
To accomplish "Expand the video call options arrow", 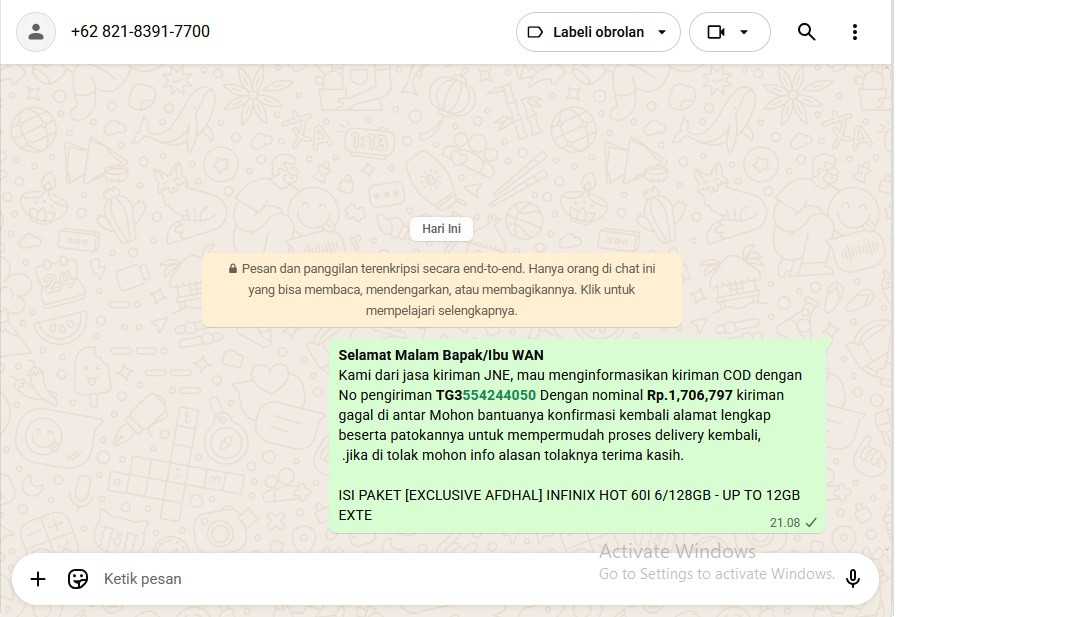I will pos(744,32).
